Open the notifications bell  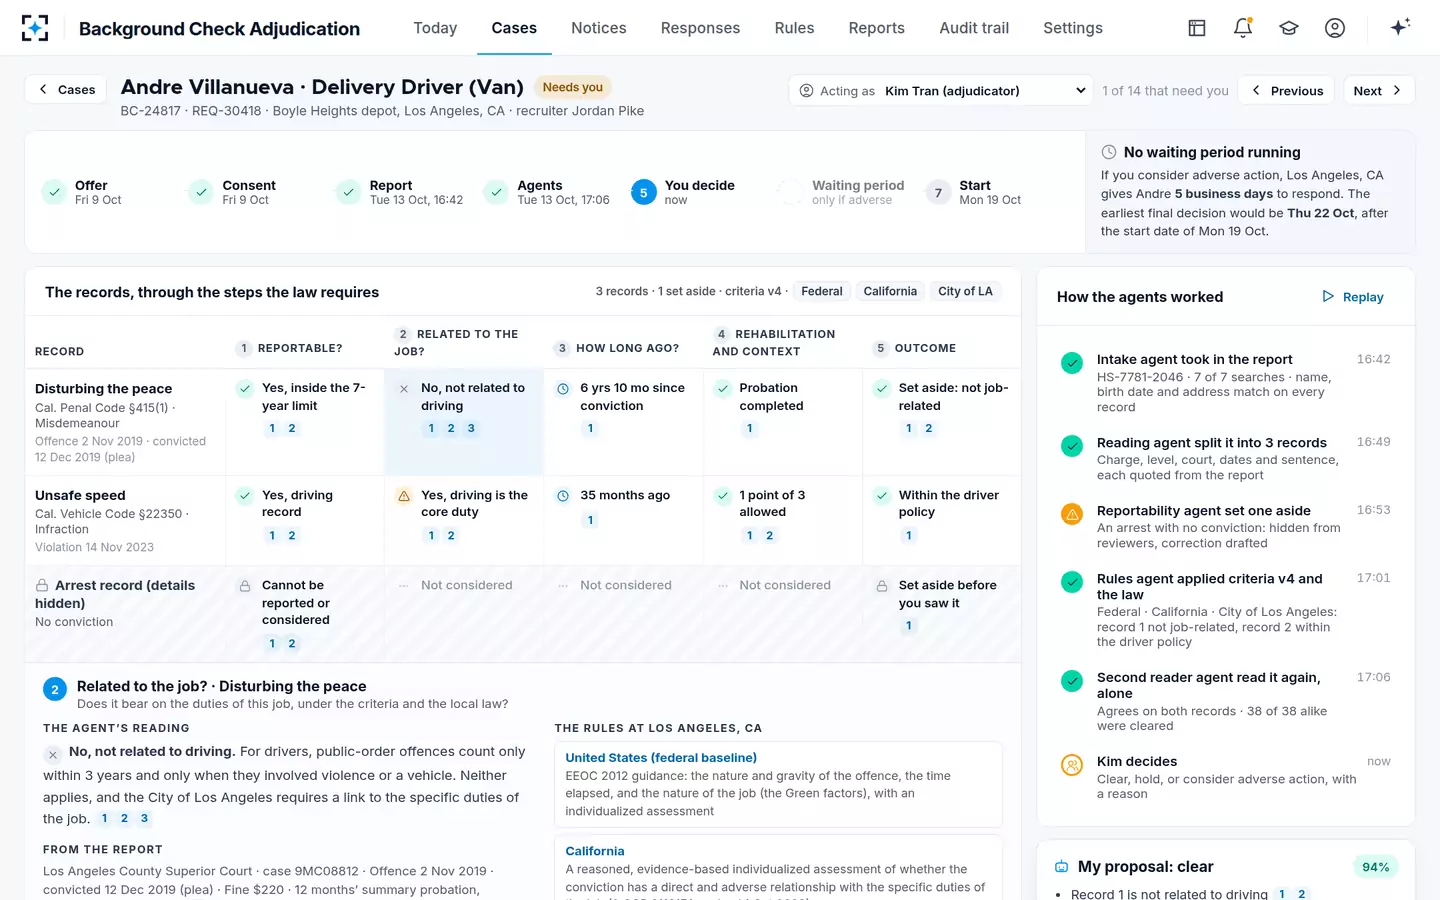click(x=1243, y=28)
